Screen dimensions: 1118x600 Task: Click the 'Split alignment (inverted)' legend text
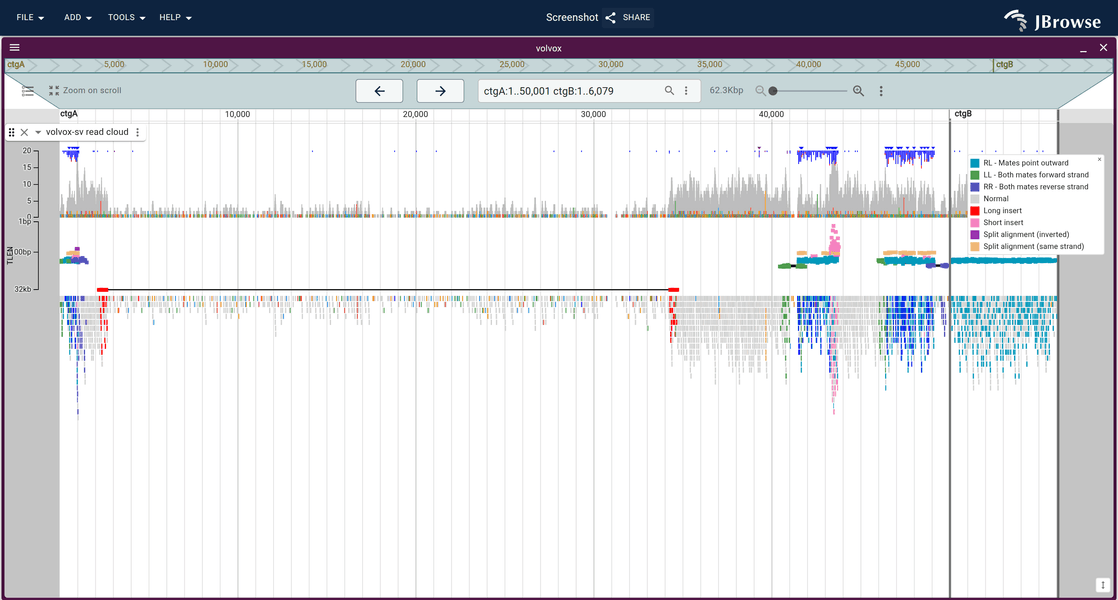1026,234
